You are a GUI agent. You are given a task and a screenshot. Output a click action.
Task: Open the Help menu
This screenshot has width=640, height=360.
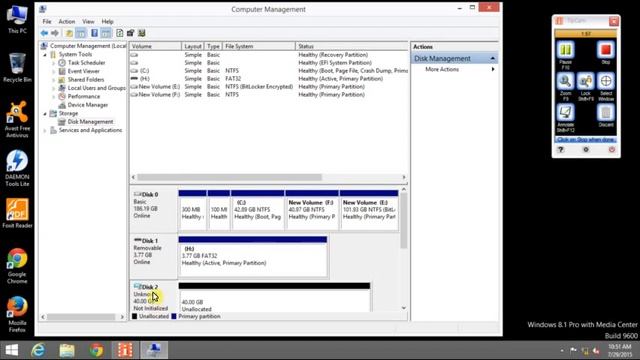pyautogui.click(x=107, y=21)
